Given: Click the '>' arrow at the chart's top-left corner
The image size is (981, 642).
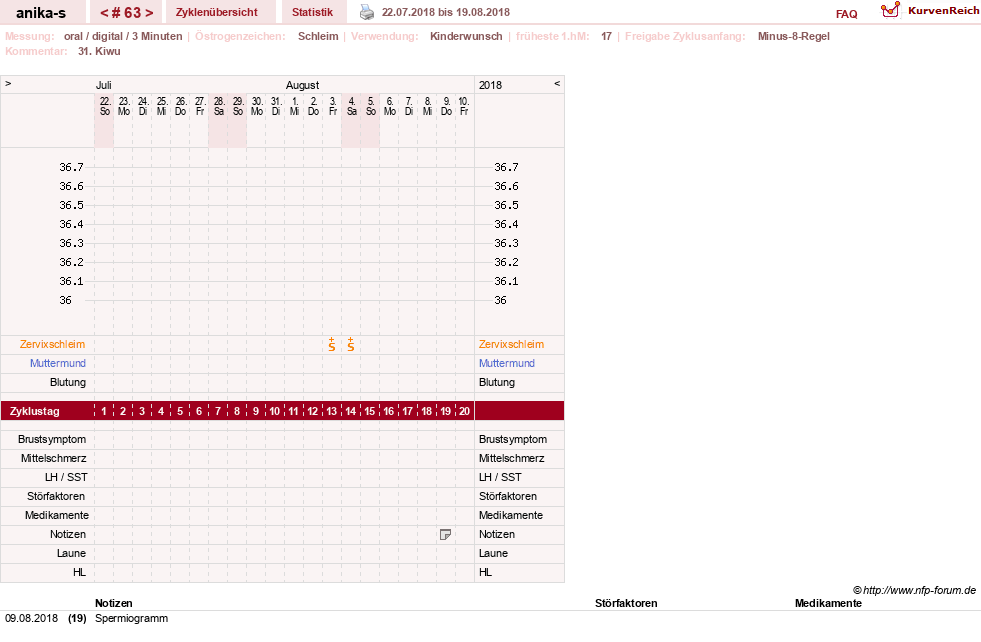Looking at the screenshot, I should point(8,83).
